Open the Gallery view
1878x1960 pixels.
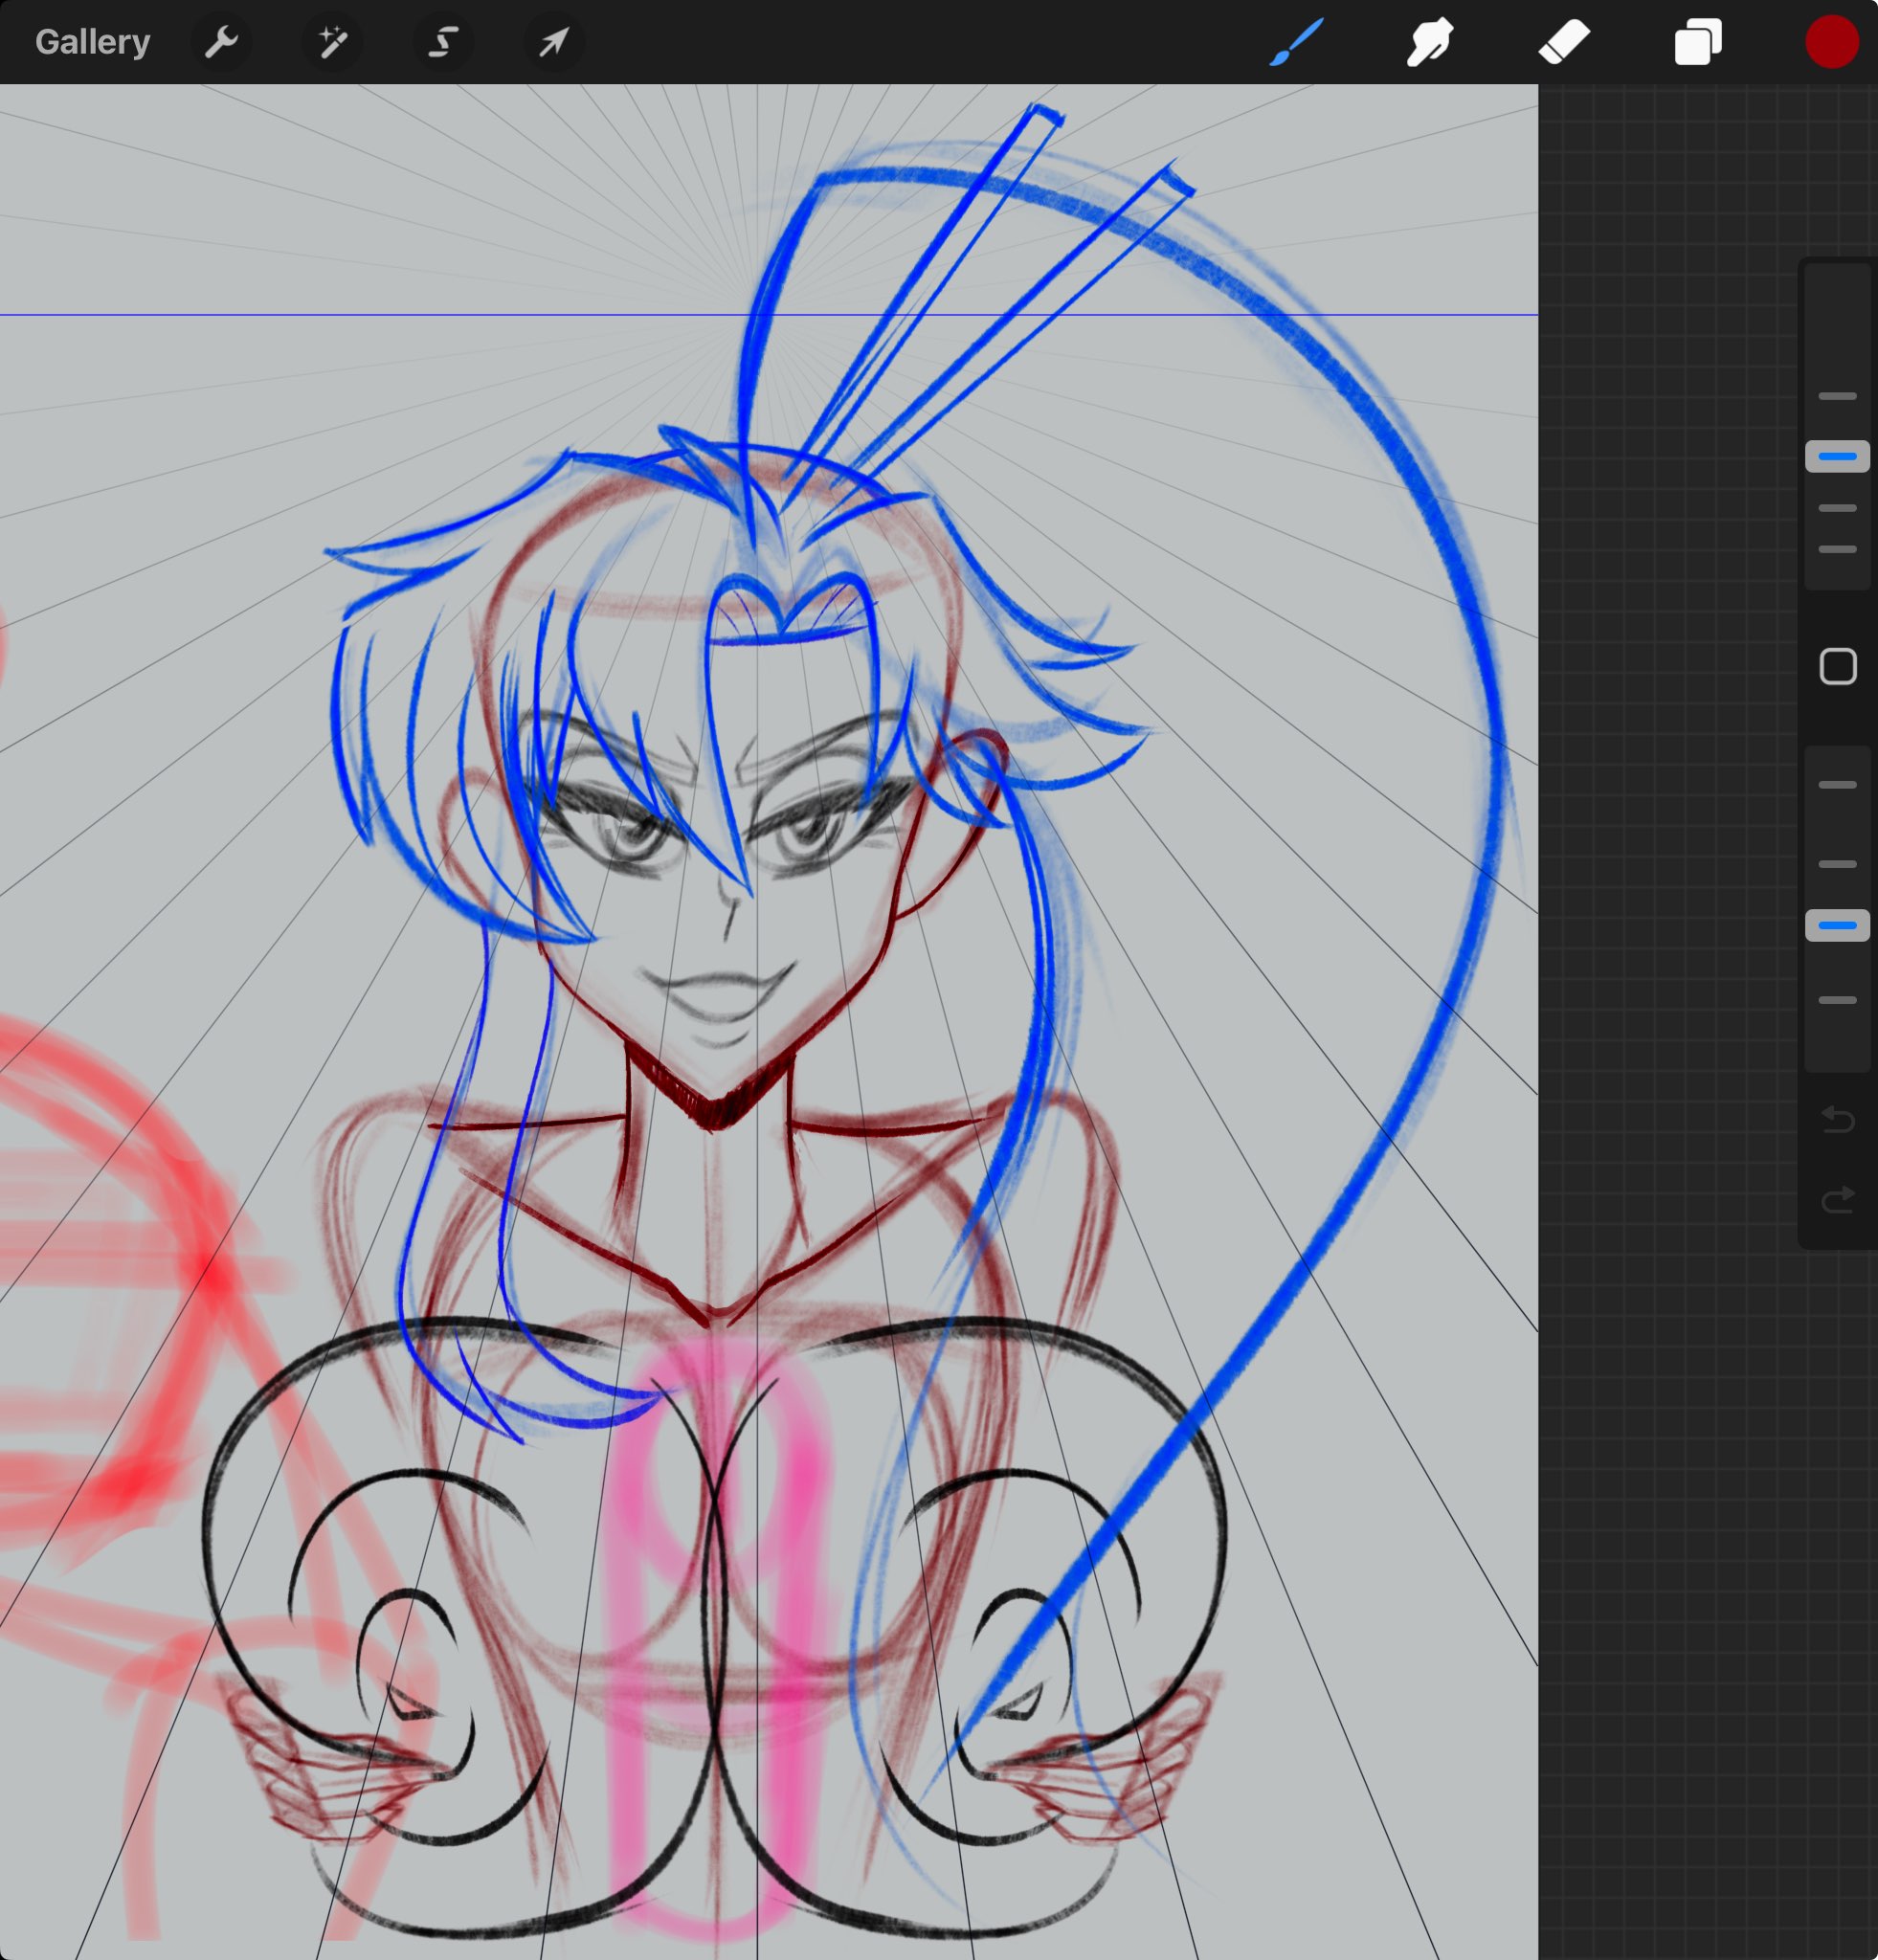pos(92,42)
